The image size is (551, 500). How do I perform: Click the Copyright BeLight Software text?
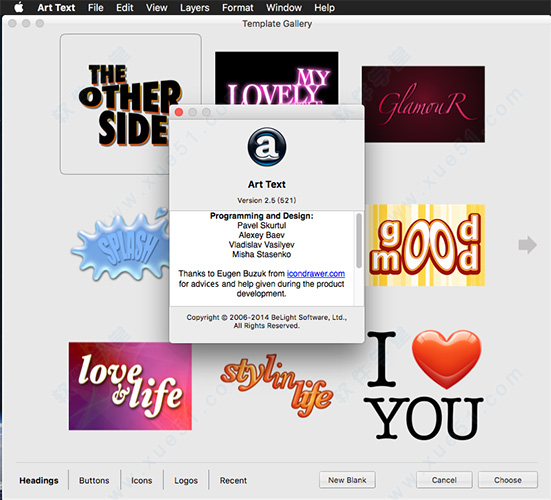[x=267, y=322]
